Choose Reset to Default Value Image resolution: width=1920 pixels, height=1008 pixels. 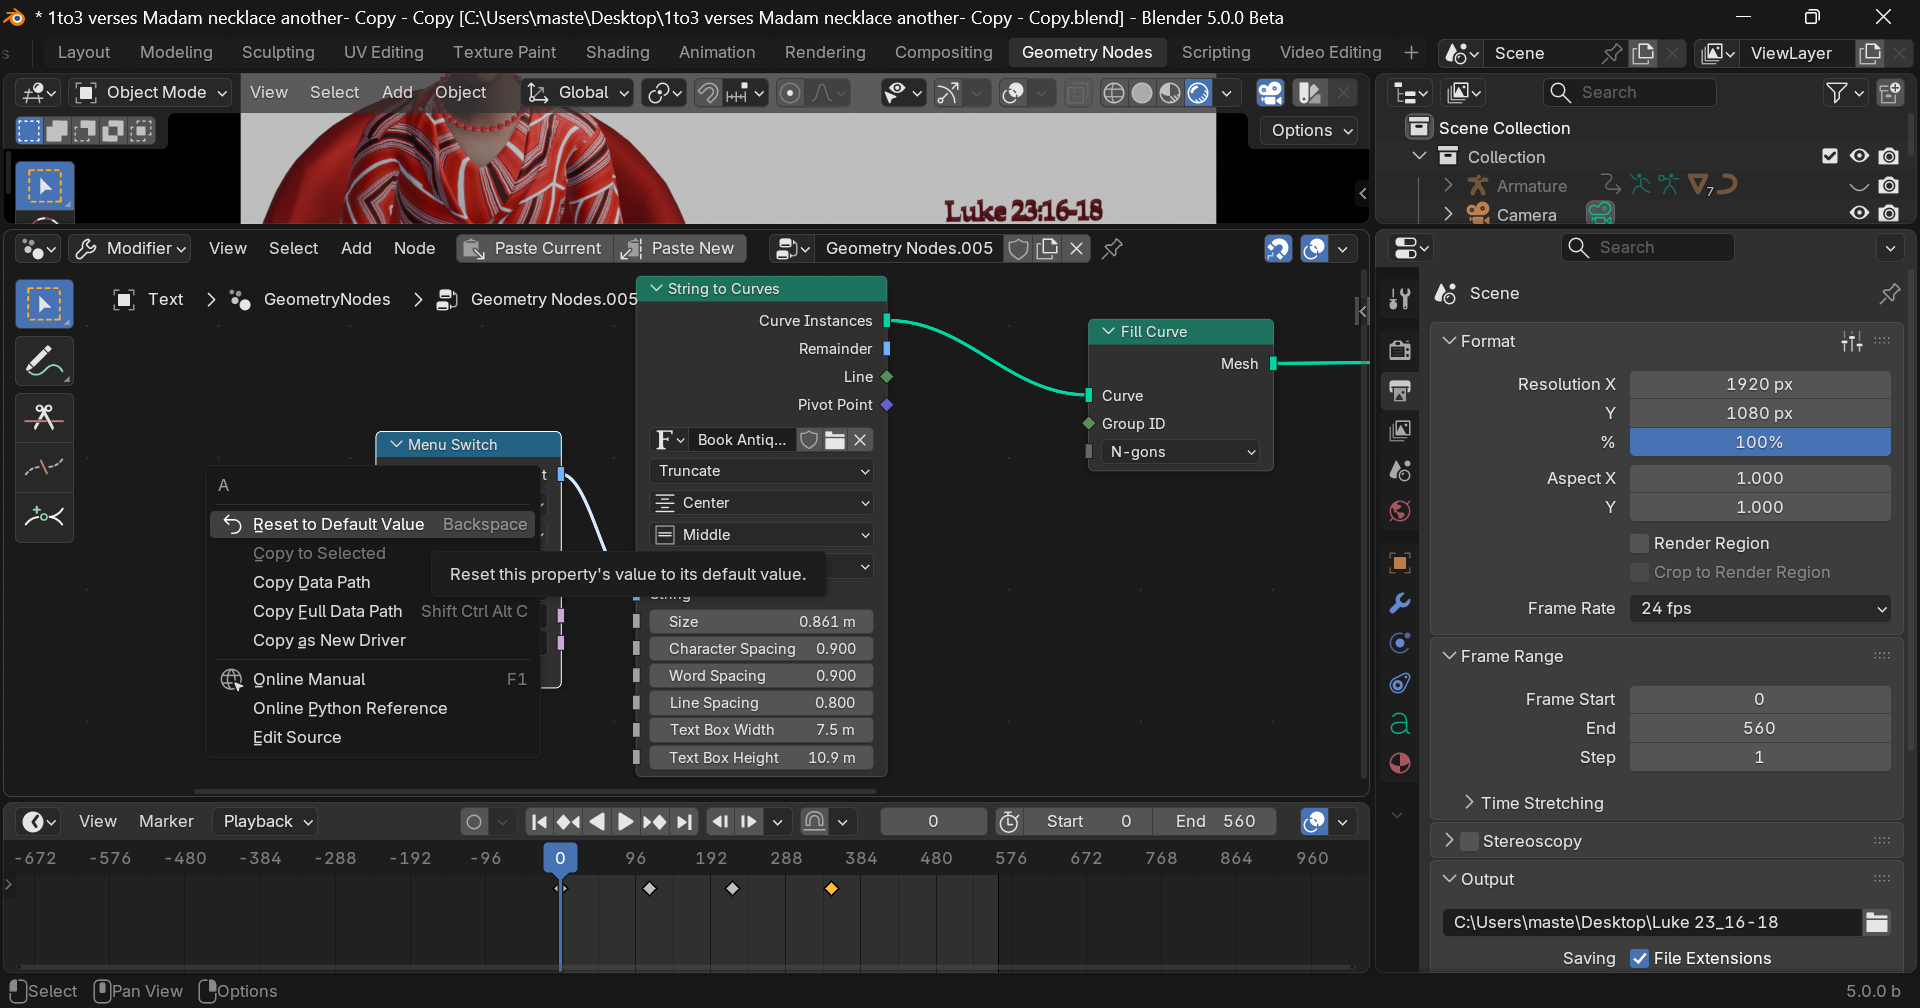pos(373,524)
